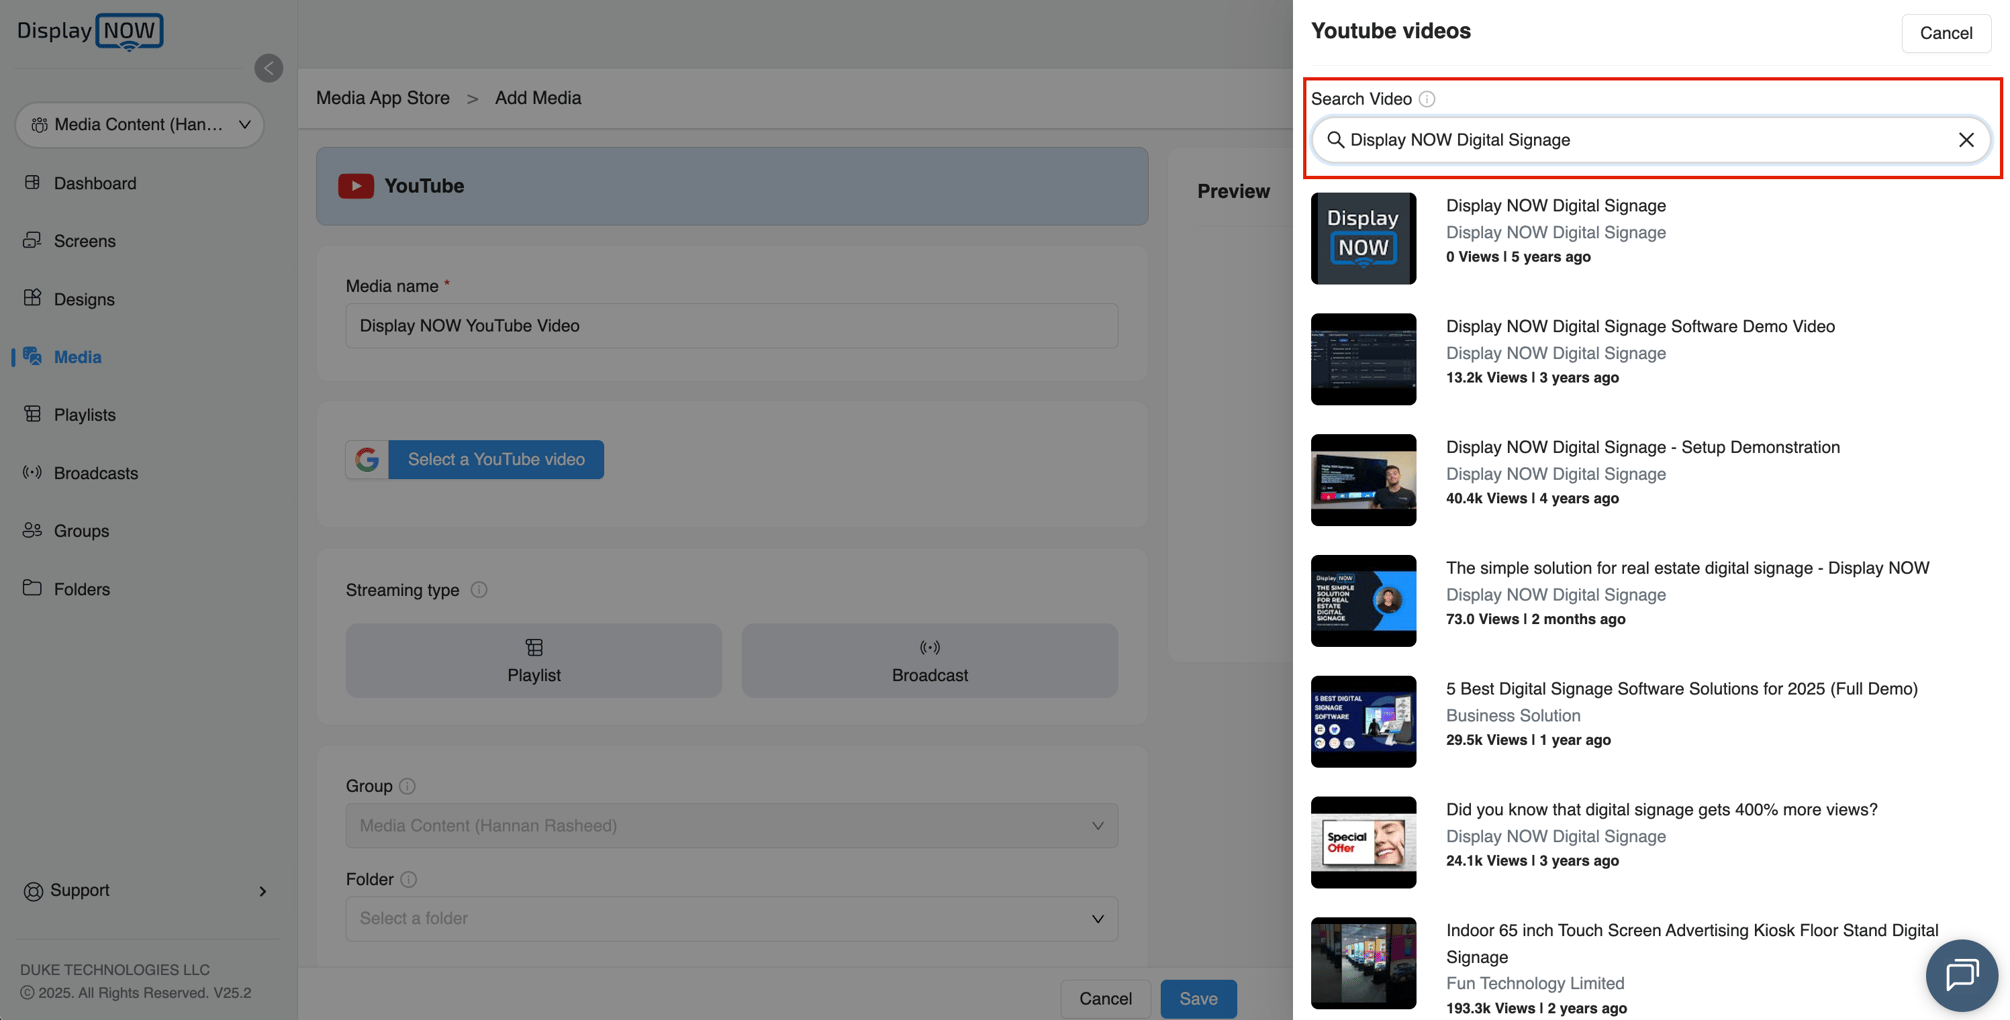Choose the Playlist streaming type

pos(534,661)
